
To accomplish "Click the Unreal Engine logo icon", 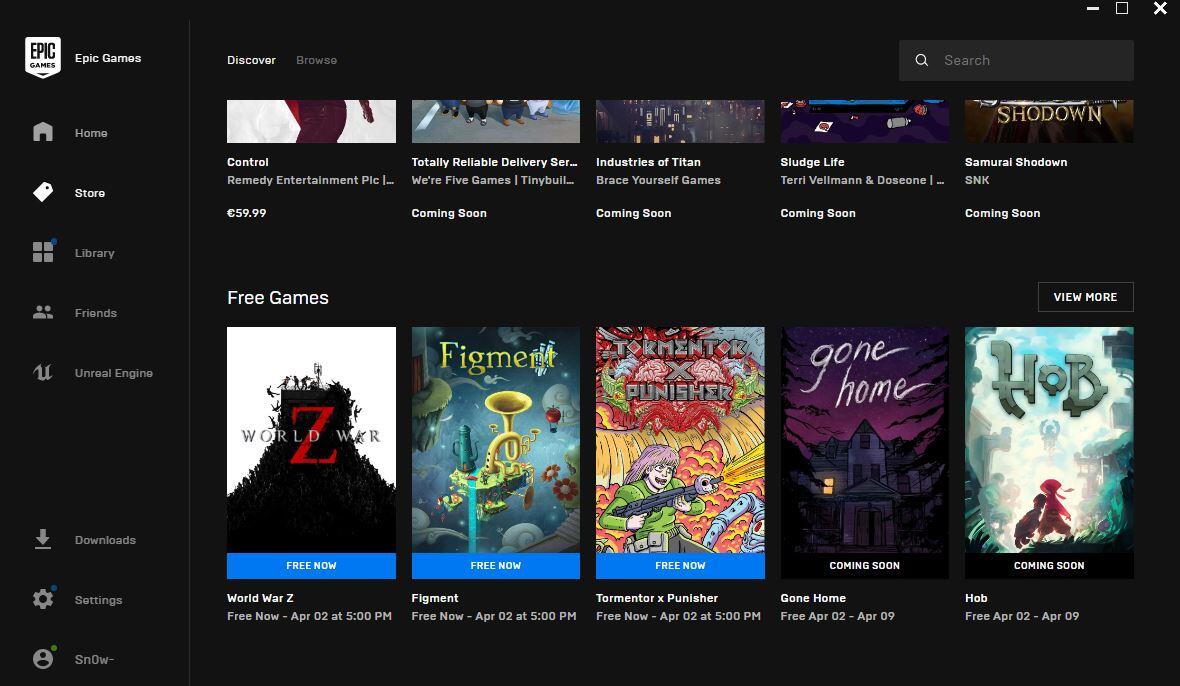I will coord(43,373).
